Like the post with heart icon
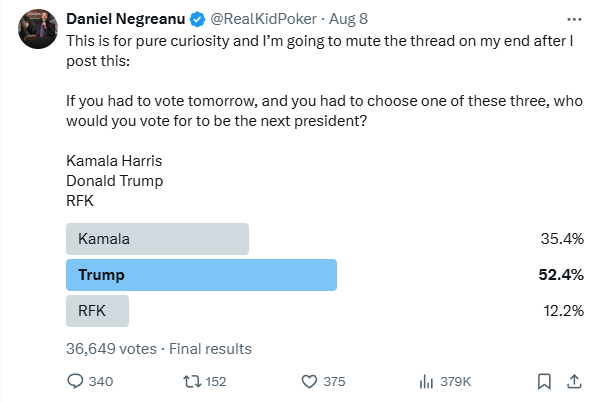The image size is (598, 402). pyautogui.click(x=309, y=381)
